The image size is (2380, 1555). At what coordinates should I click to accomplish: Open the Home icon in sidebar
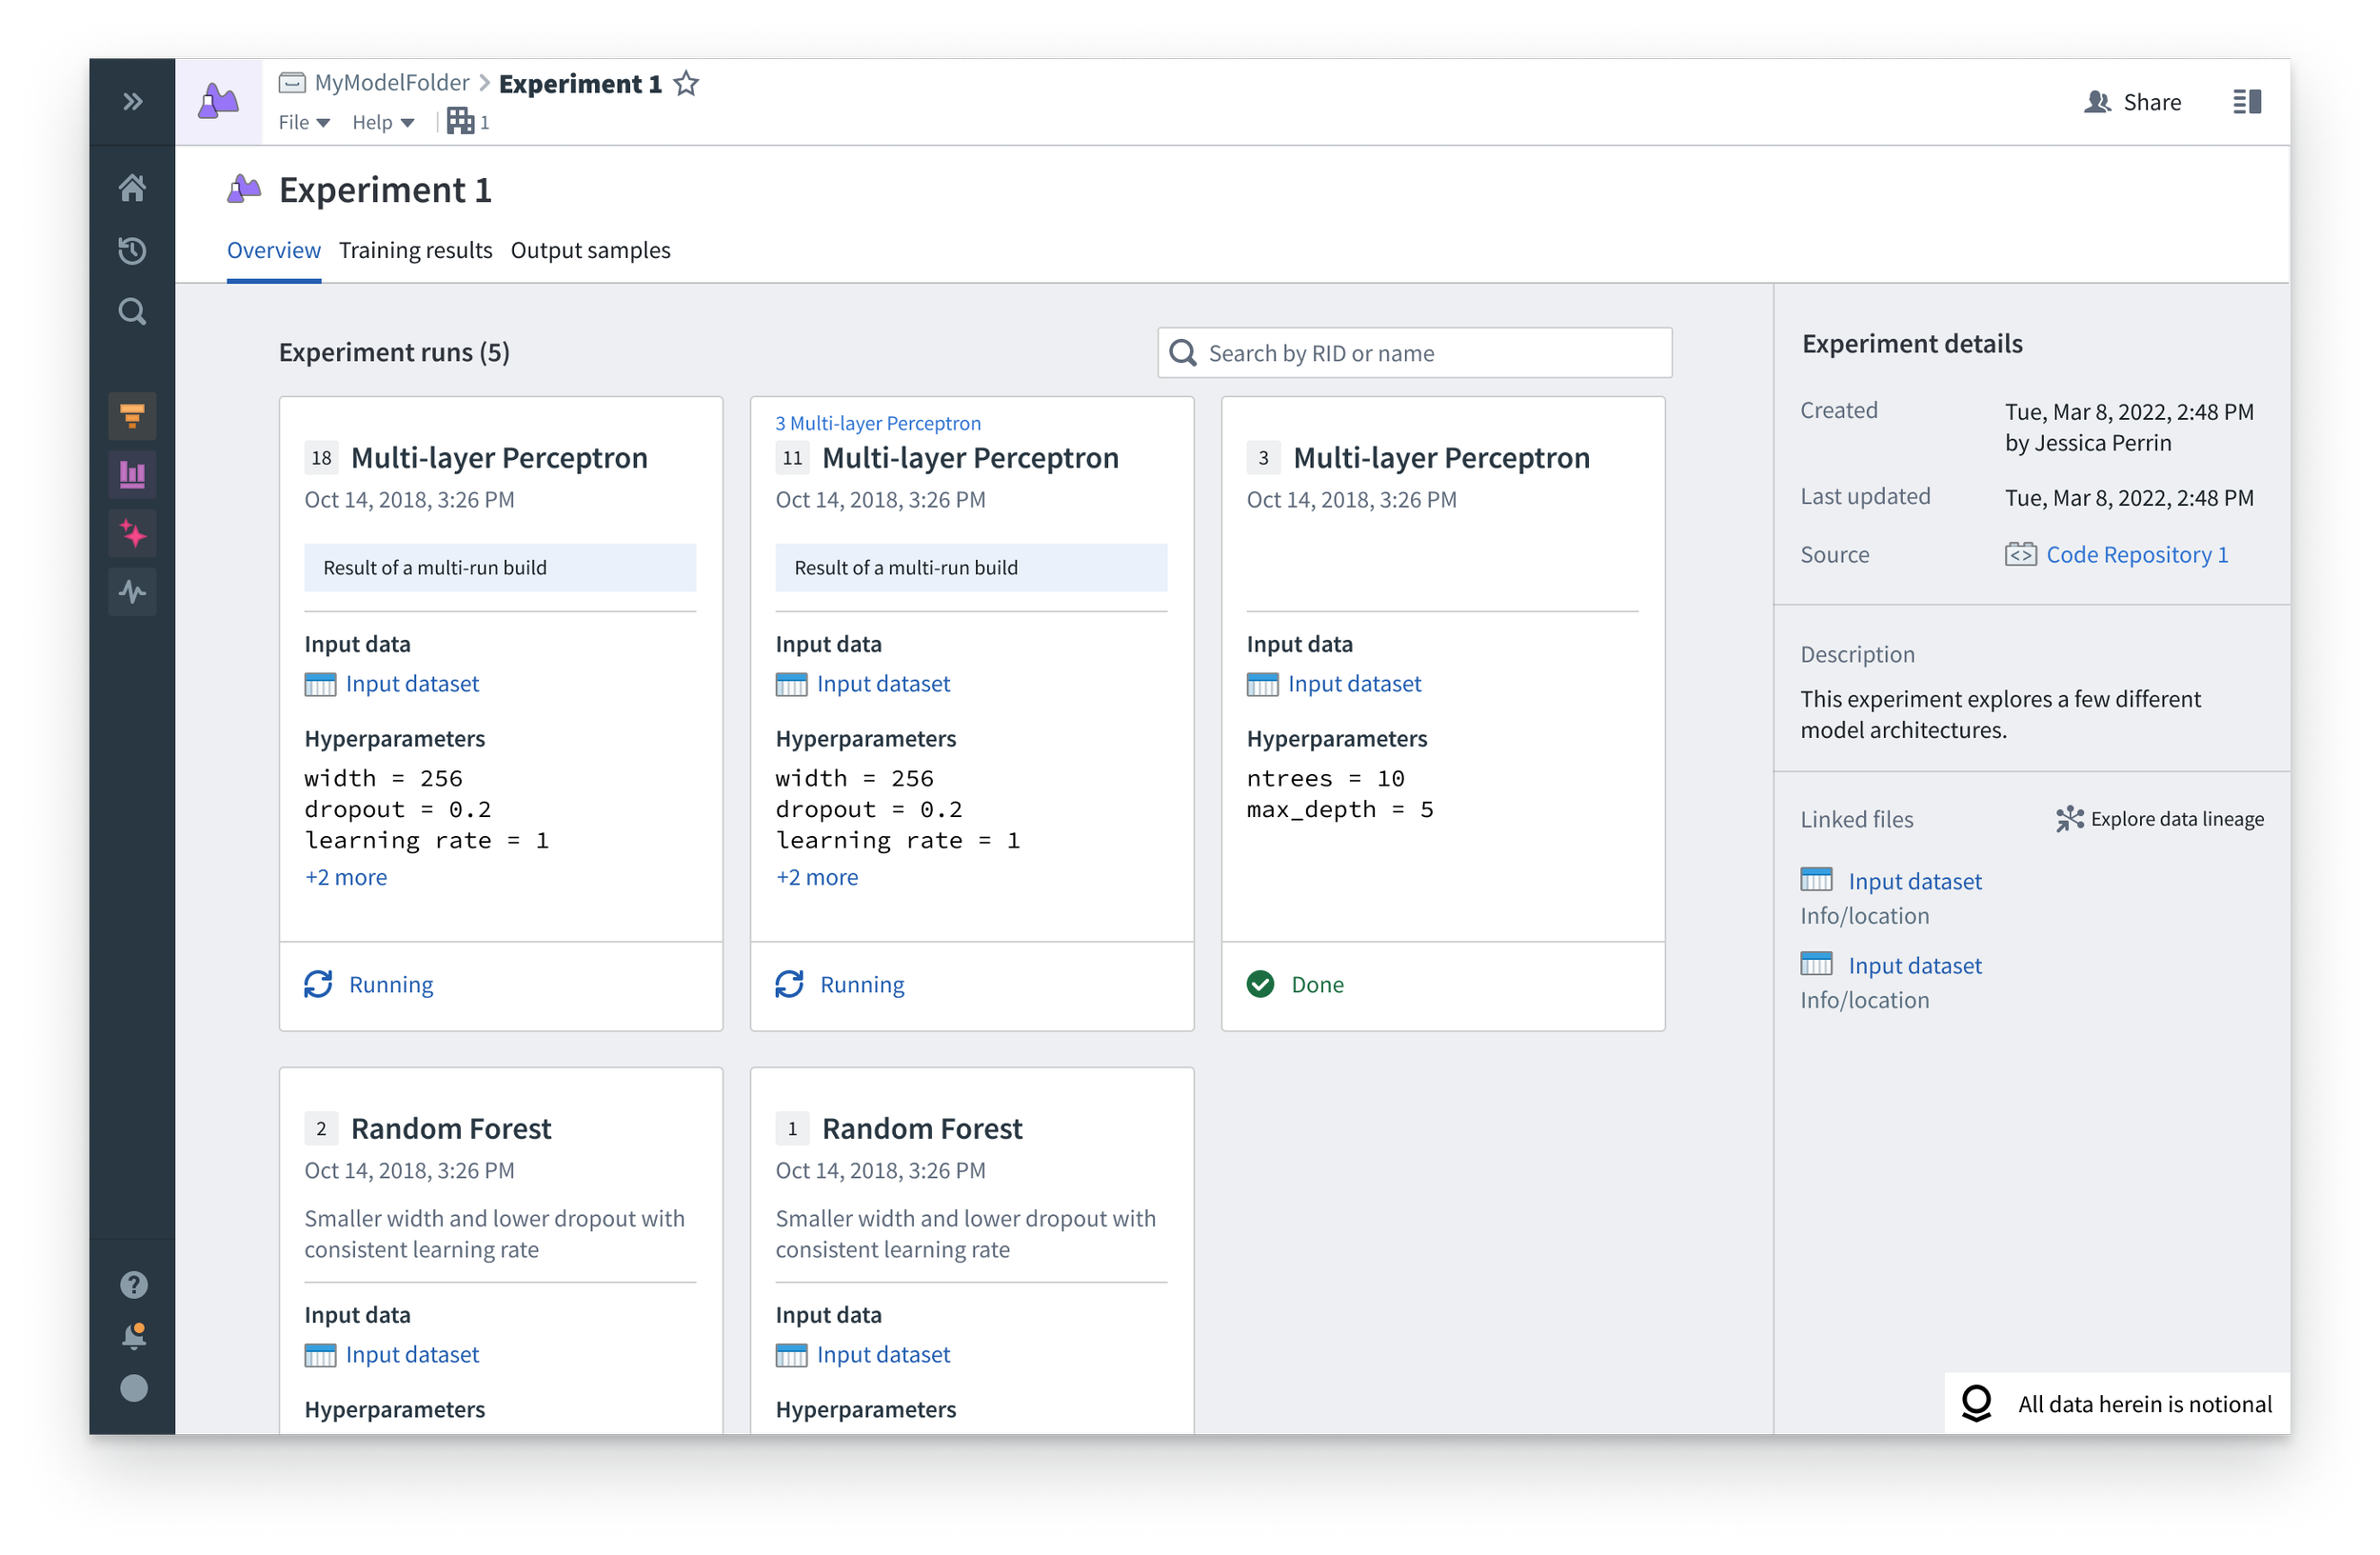(132, 188)
